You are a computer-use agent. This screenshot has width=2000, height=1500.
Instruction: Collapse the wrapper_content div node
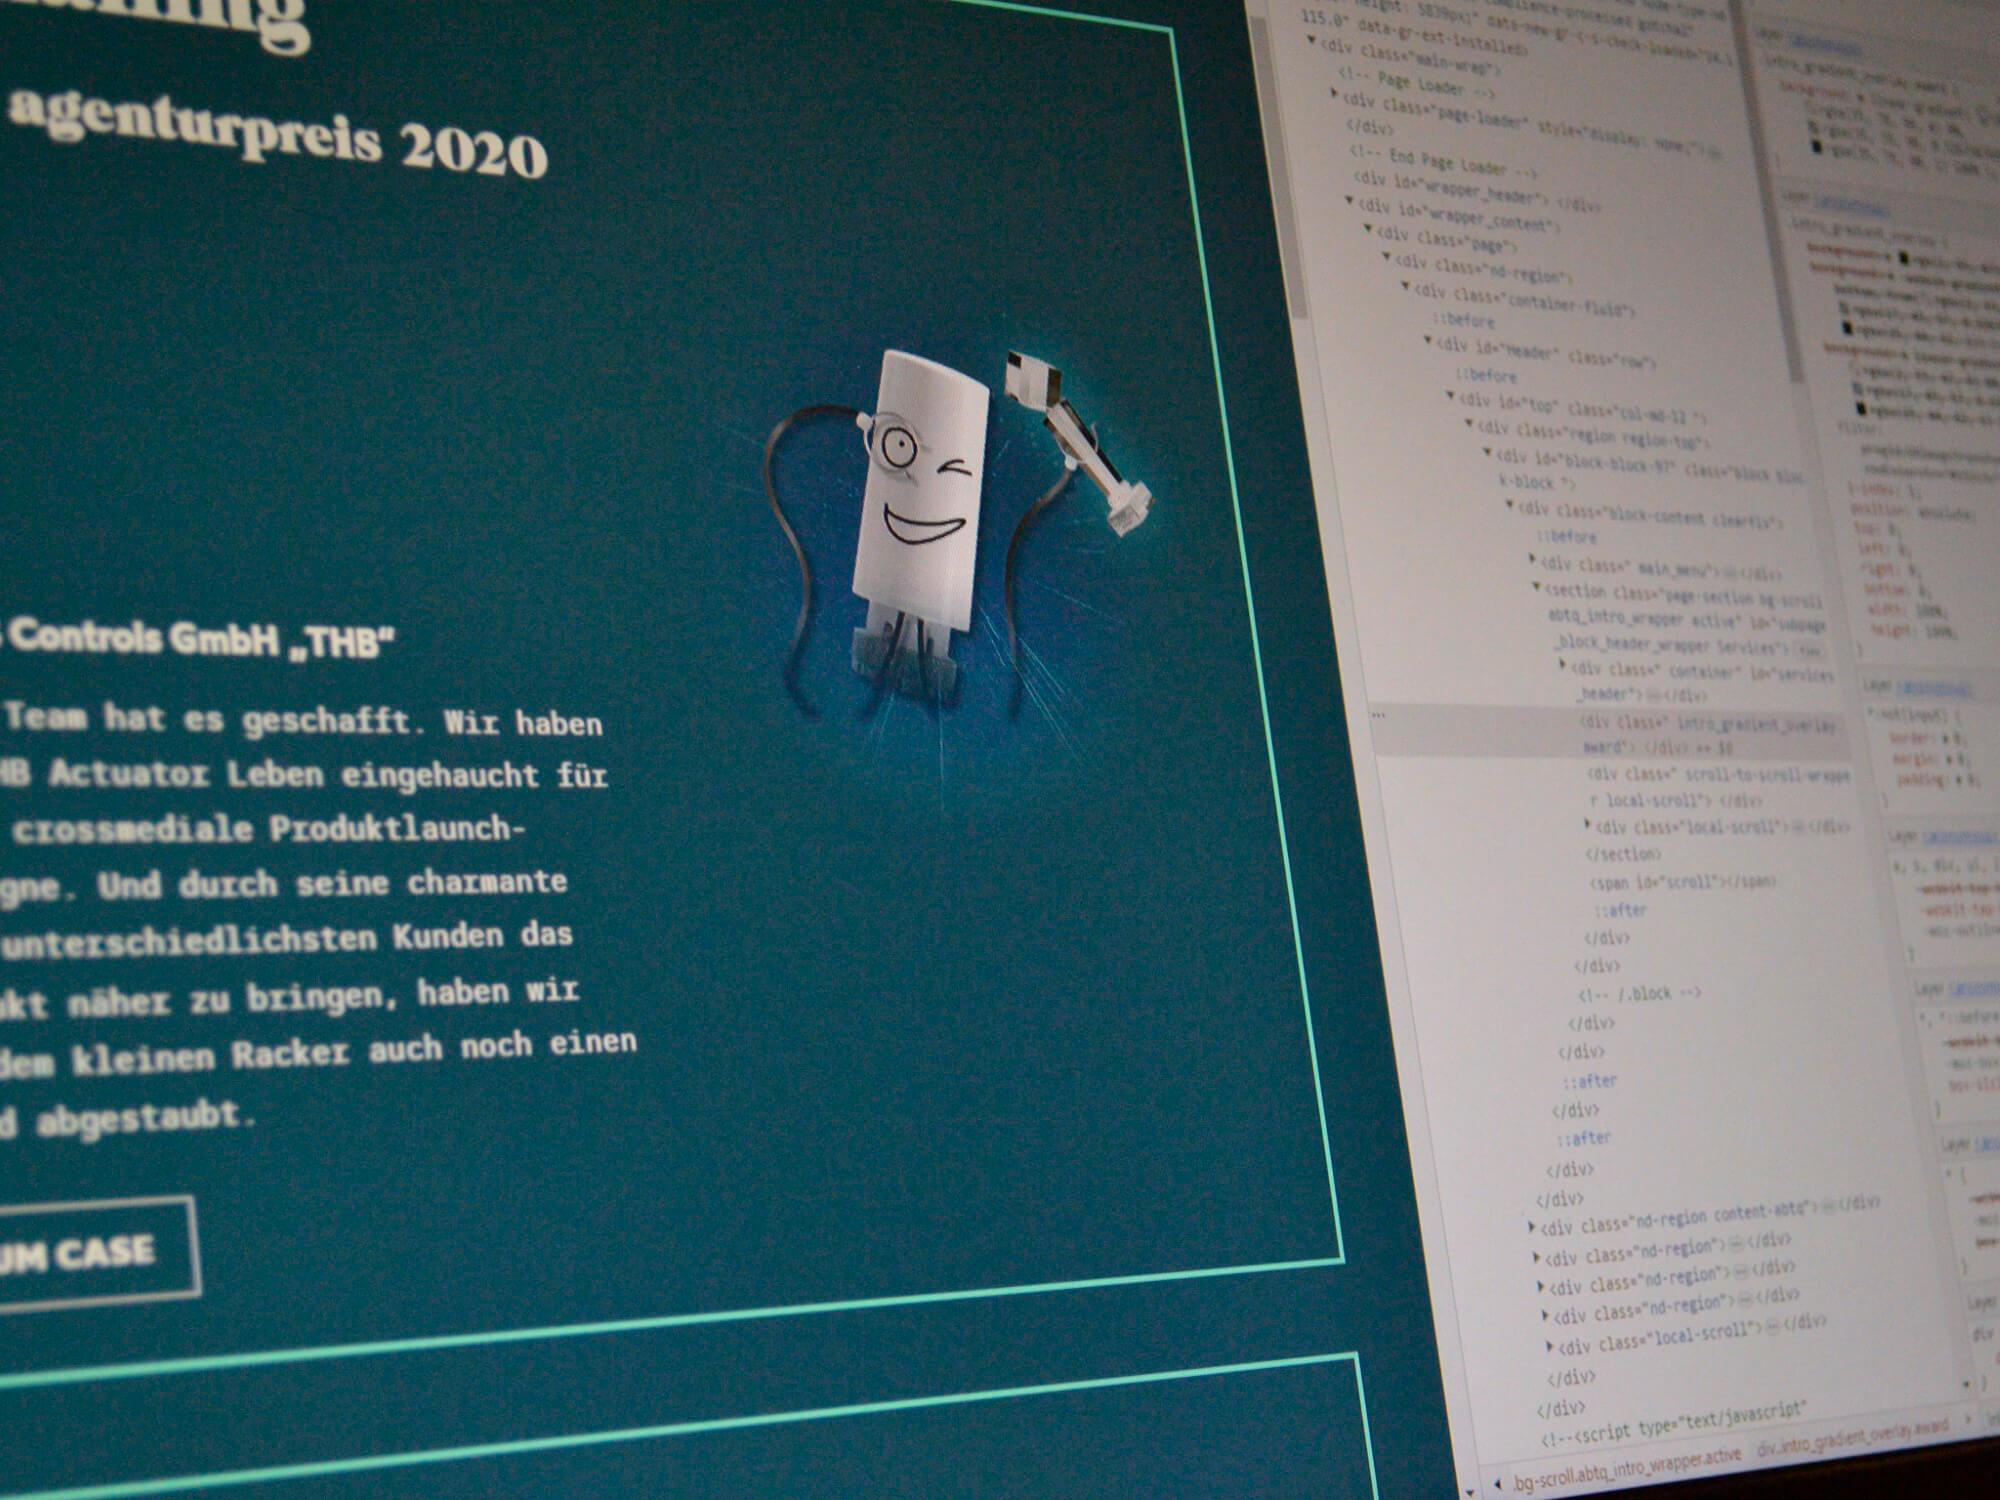point(1349,201)
